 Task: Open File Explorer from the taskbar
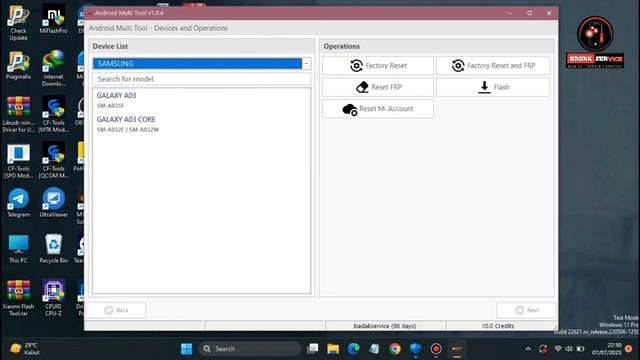pos(333,349)
